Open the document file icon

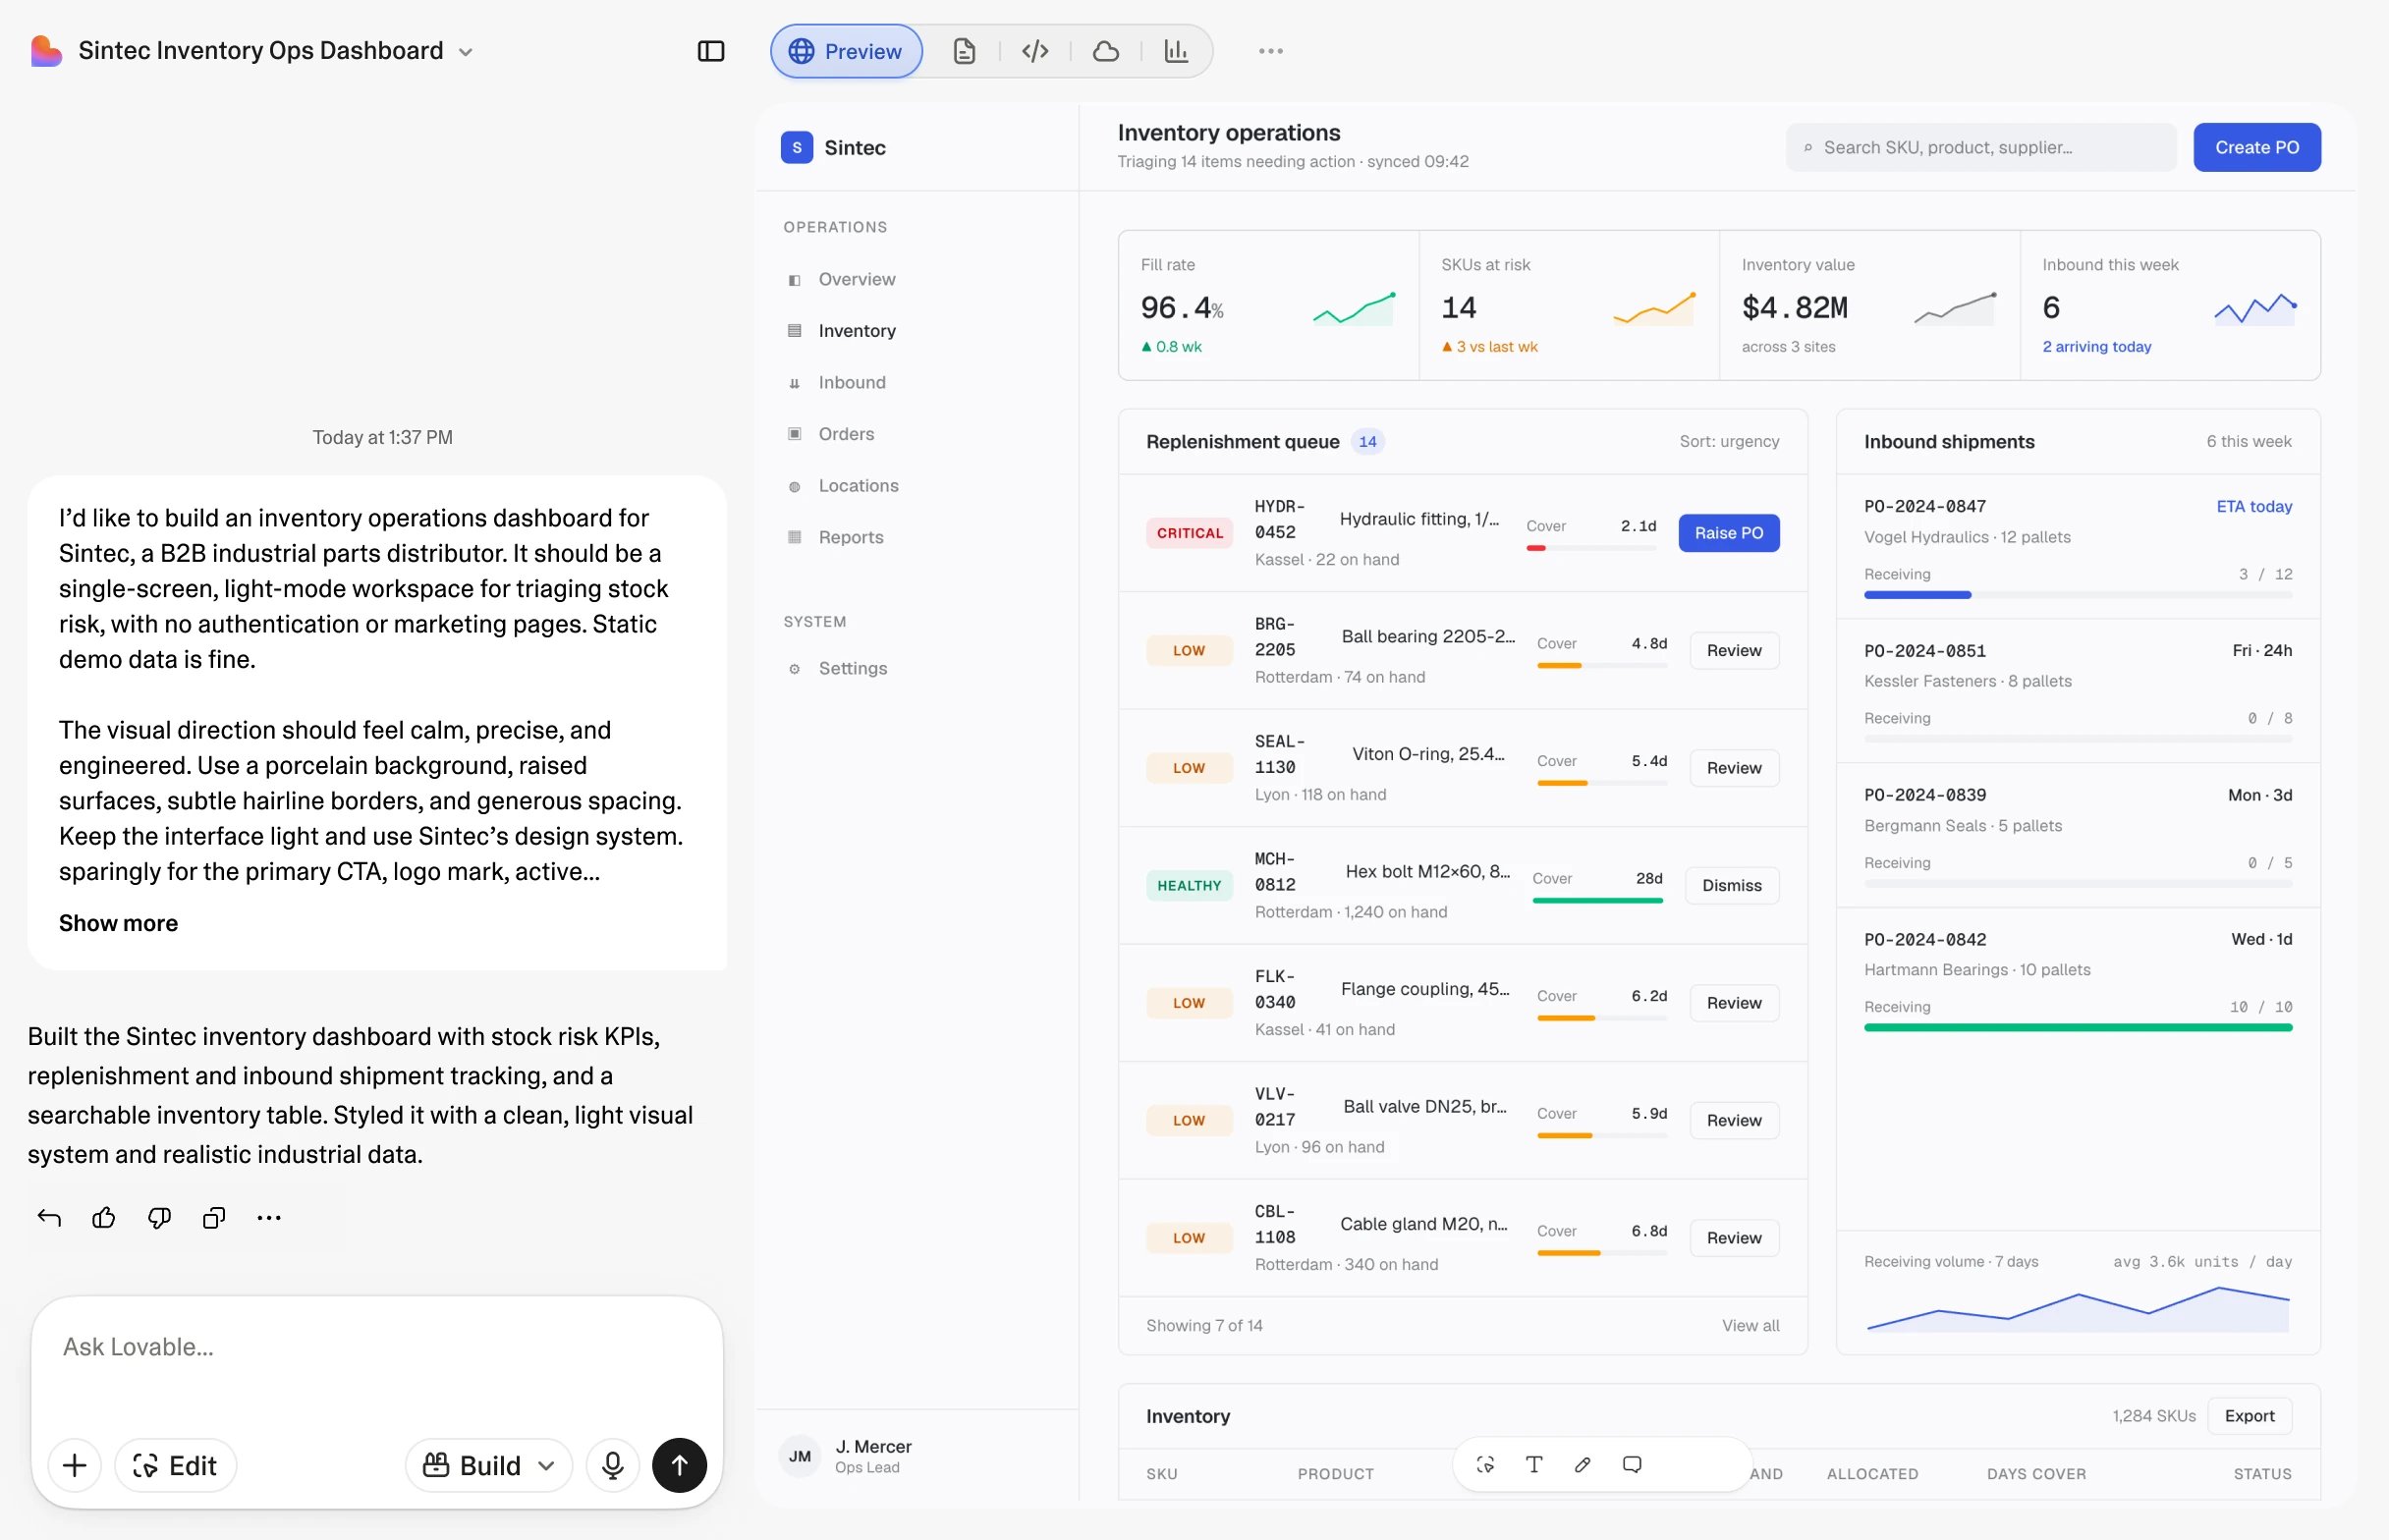point(964,51)
